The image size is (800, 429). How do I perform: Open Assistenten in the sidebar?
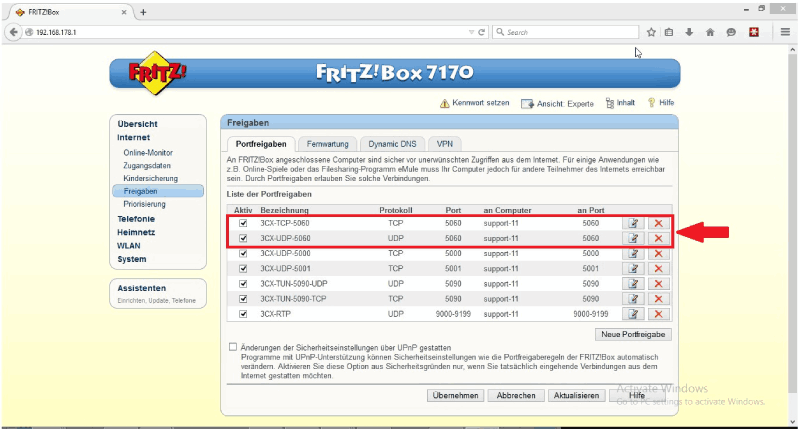(141, 288)
